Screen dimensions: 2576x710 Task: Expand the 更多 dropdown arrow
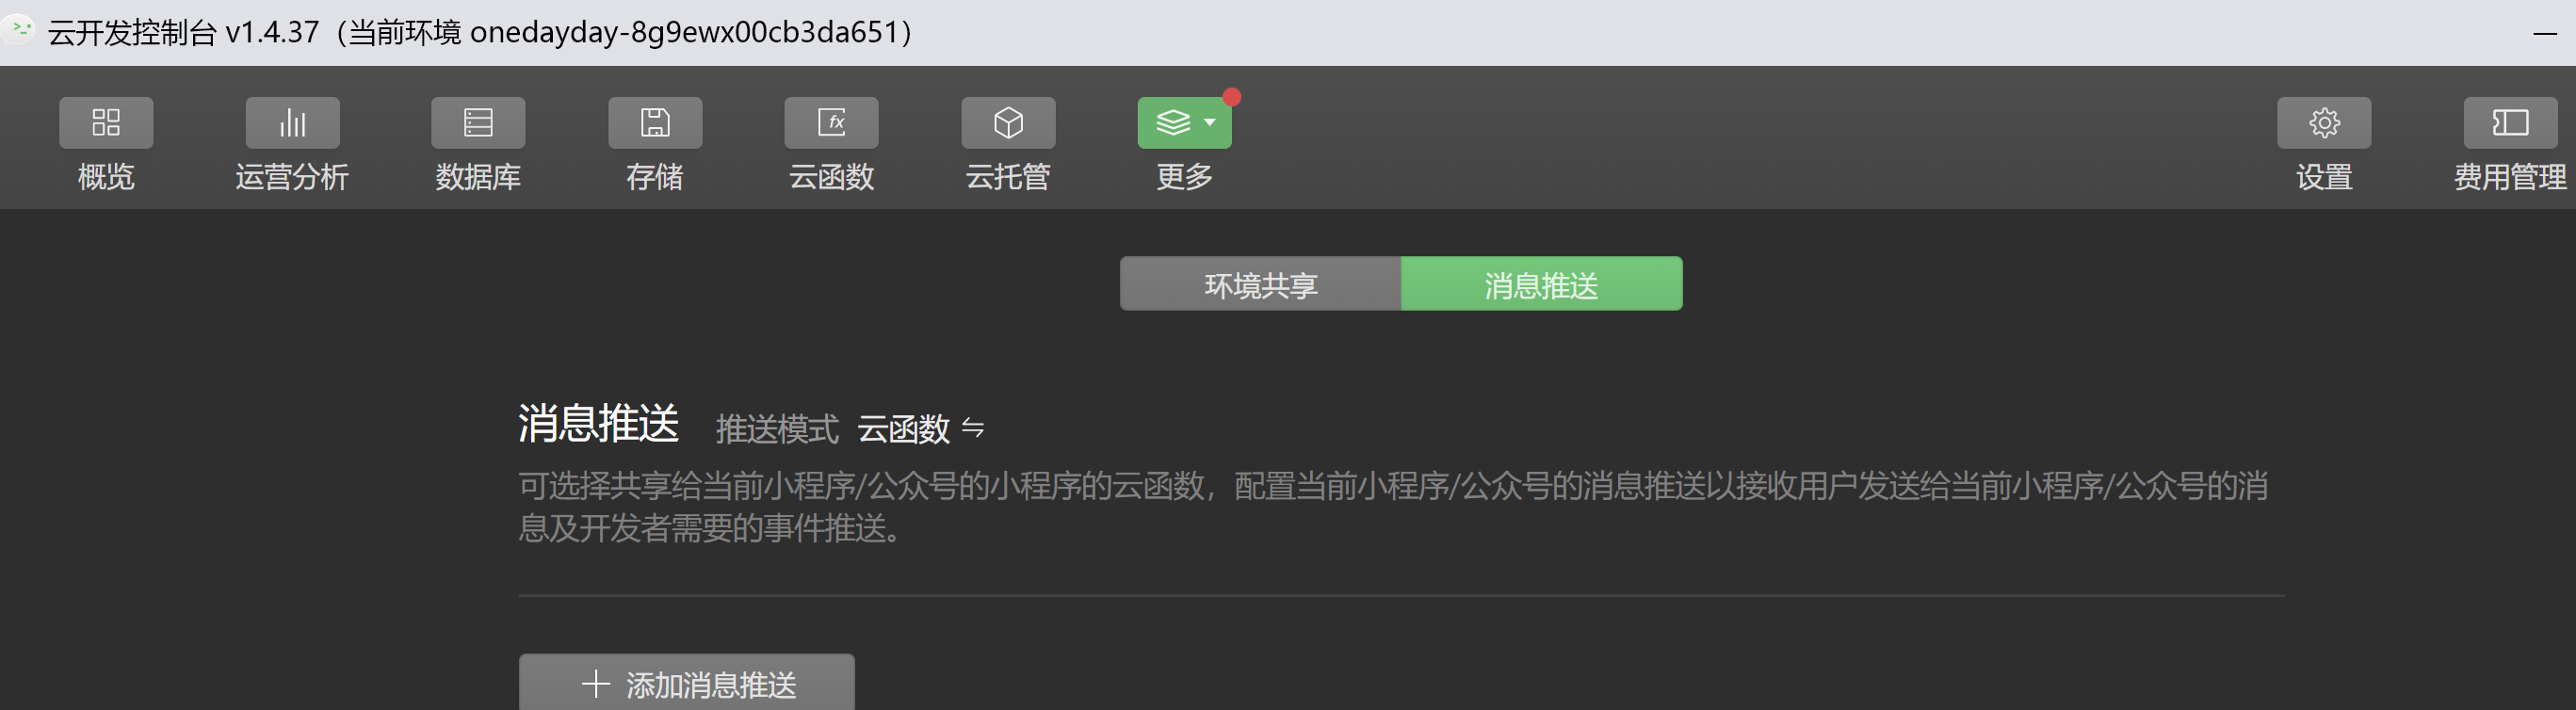1210,122
